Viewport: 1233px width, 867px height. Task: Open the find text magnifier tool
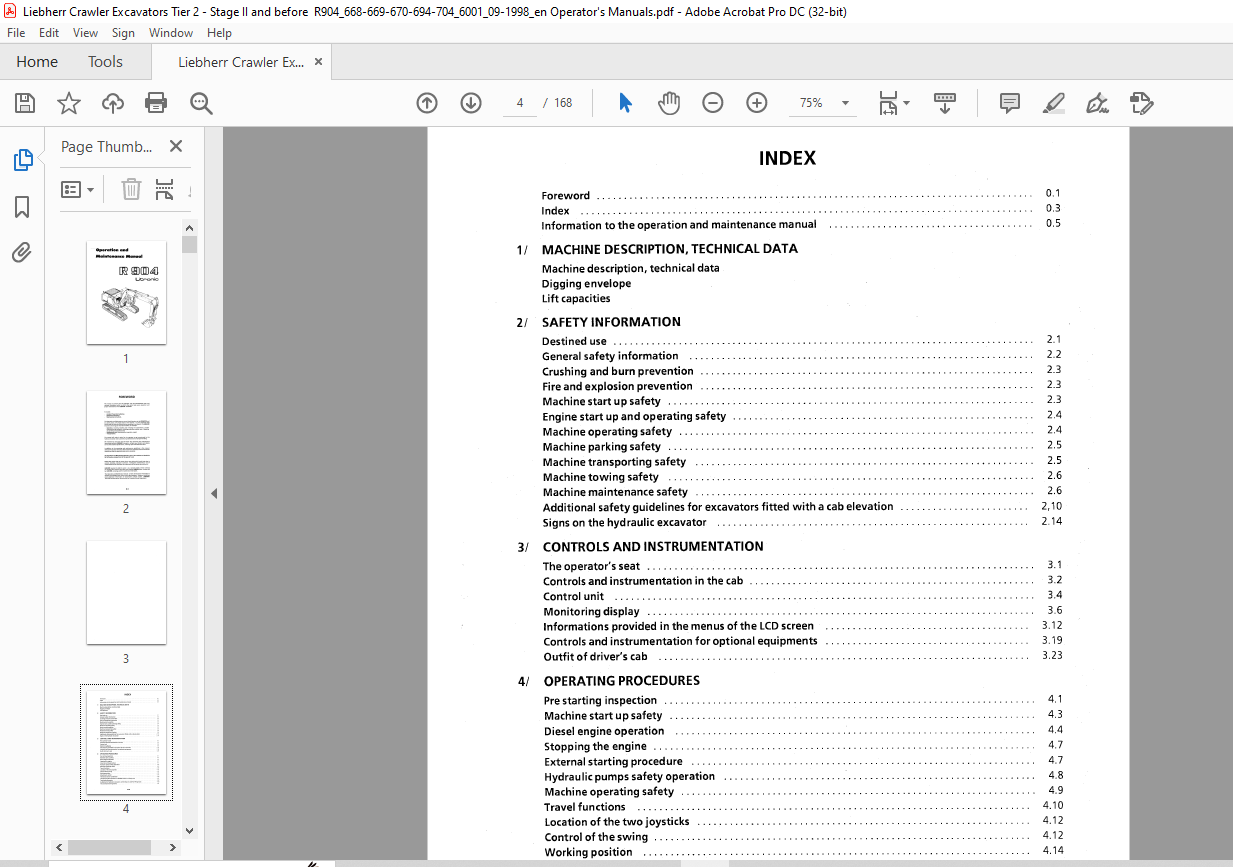[201, 102]
